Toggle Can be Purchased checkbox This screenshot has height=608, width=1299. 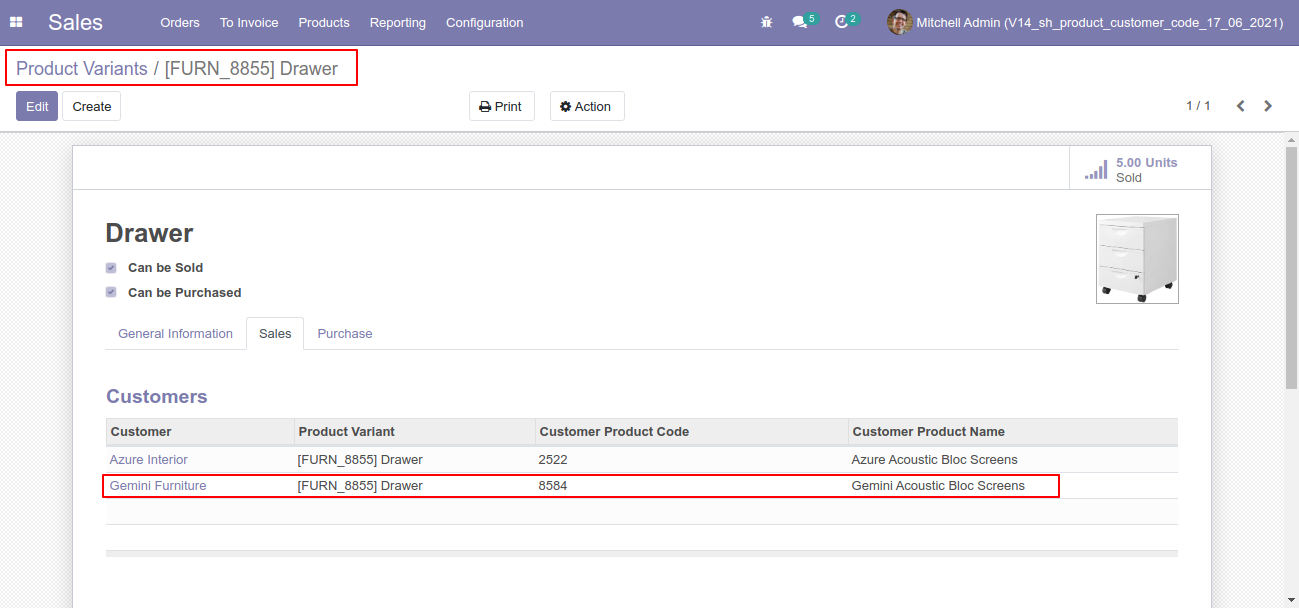(x=111, y=293)
